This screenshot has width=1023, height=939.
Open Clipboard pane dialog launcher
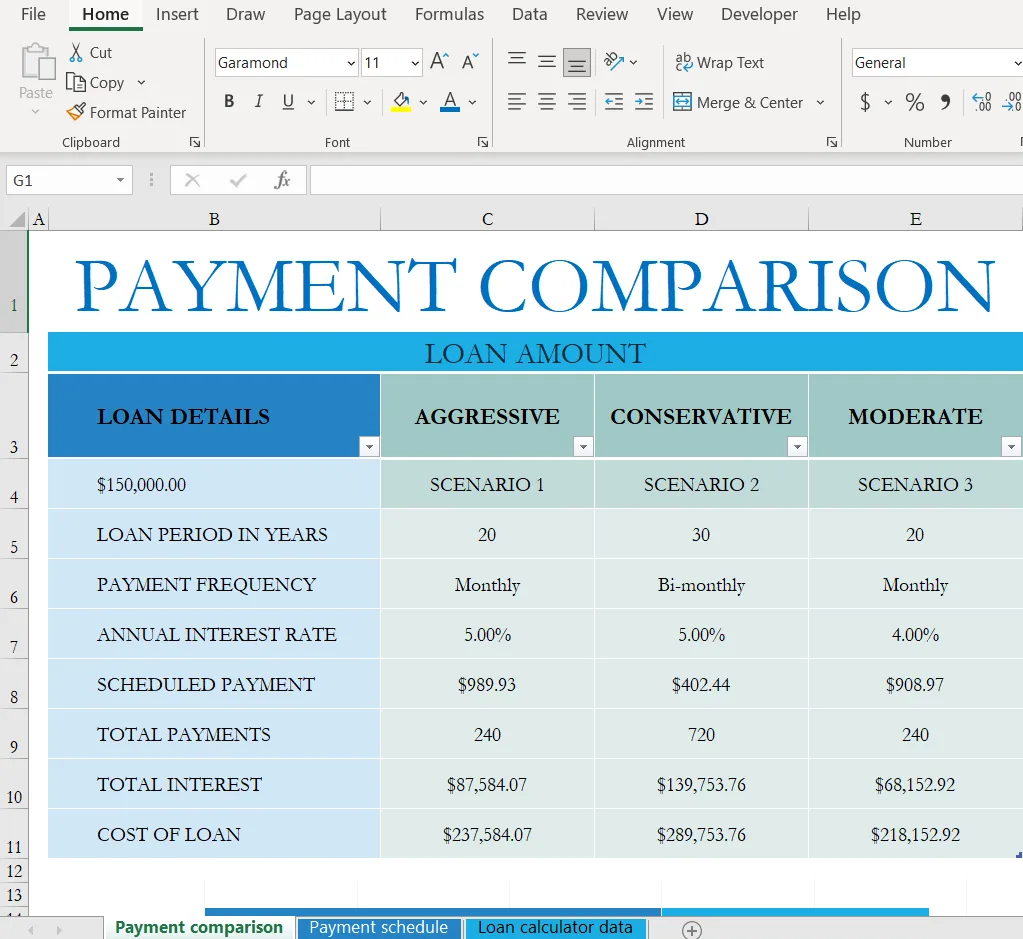[x=195, y=142]
